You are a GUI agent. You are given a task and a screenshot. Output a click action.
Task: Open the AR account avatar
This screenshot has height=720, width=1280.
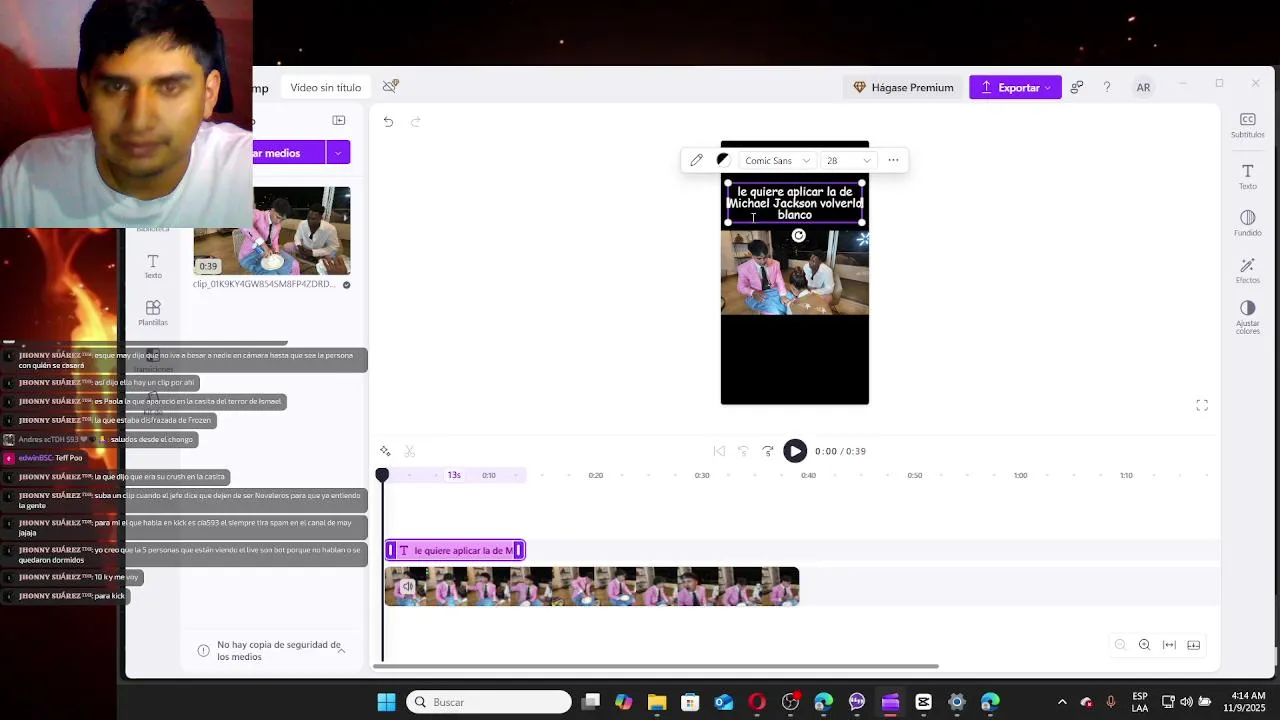tap(1143, 88)
